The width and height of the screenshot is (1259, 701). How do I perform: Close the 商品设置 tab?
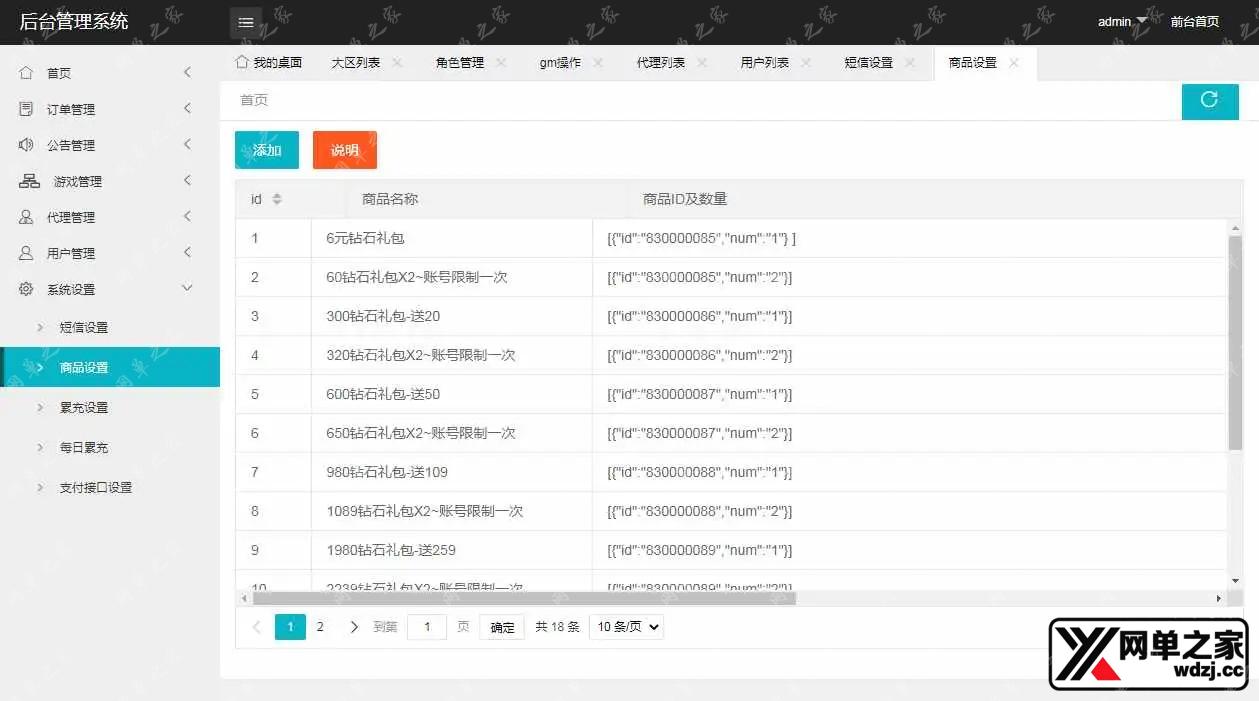[x=1014, y=62]
